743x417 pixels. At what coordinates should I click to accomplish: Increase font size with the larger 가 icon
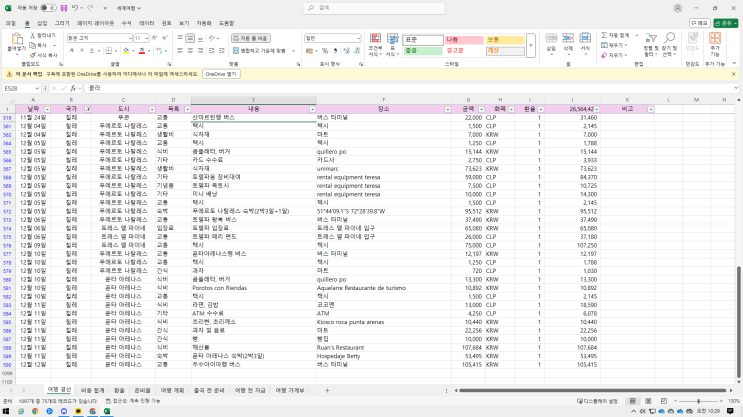(154, 38)
